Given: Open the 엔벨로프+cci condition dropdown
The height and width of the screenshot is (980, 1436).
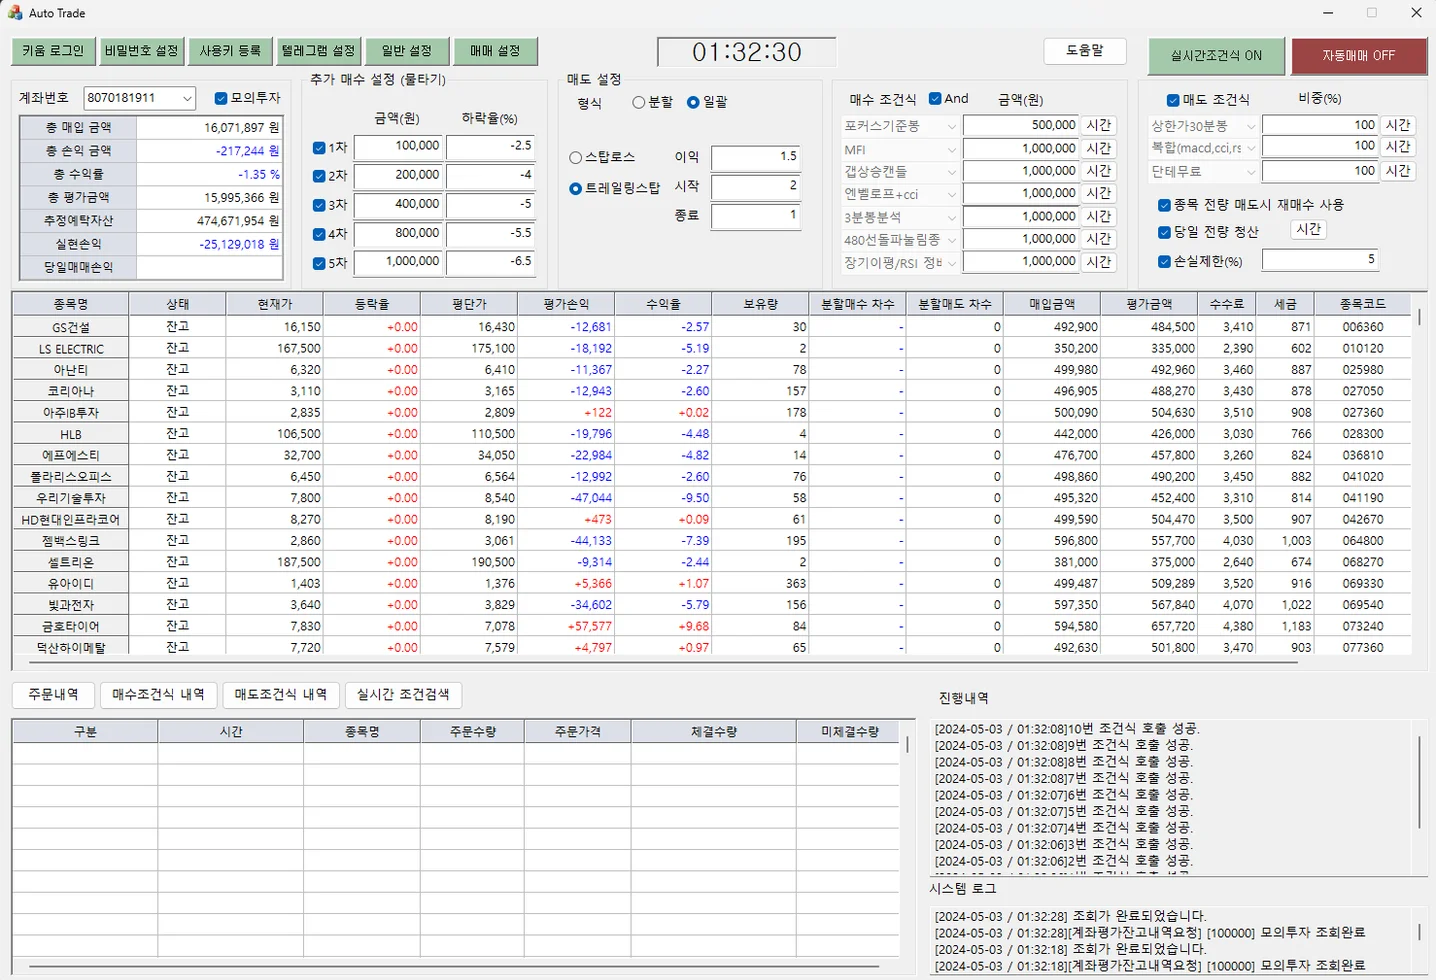Looking at the screenshot, I should 951,194.
